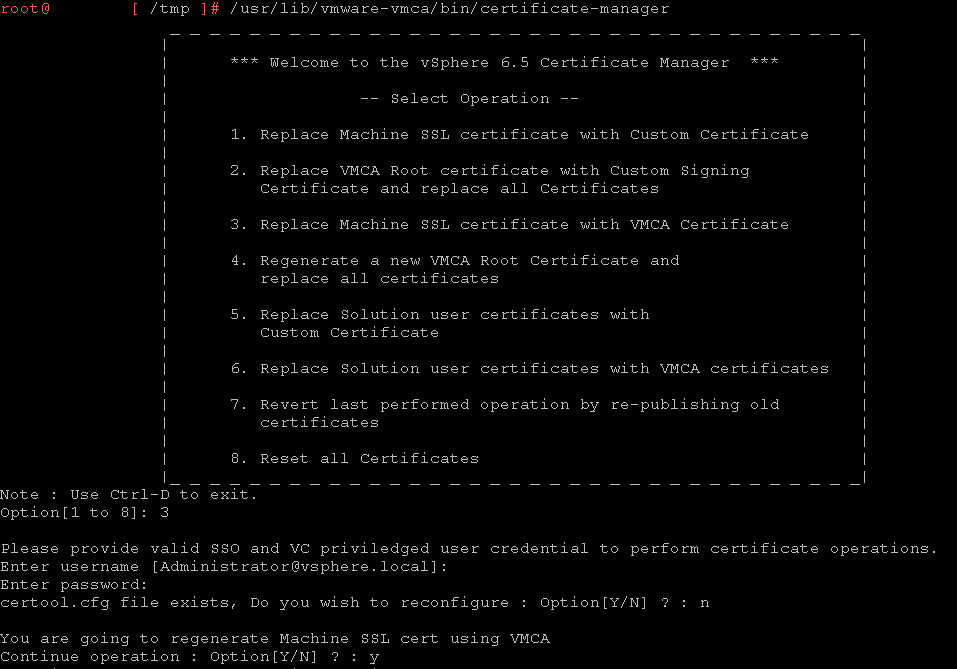The image size is (957, 669).
Task: Click 'Option[1 to 8]: 3' line
Action: click(85, 513)
